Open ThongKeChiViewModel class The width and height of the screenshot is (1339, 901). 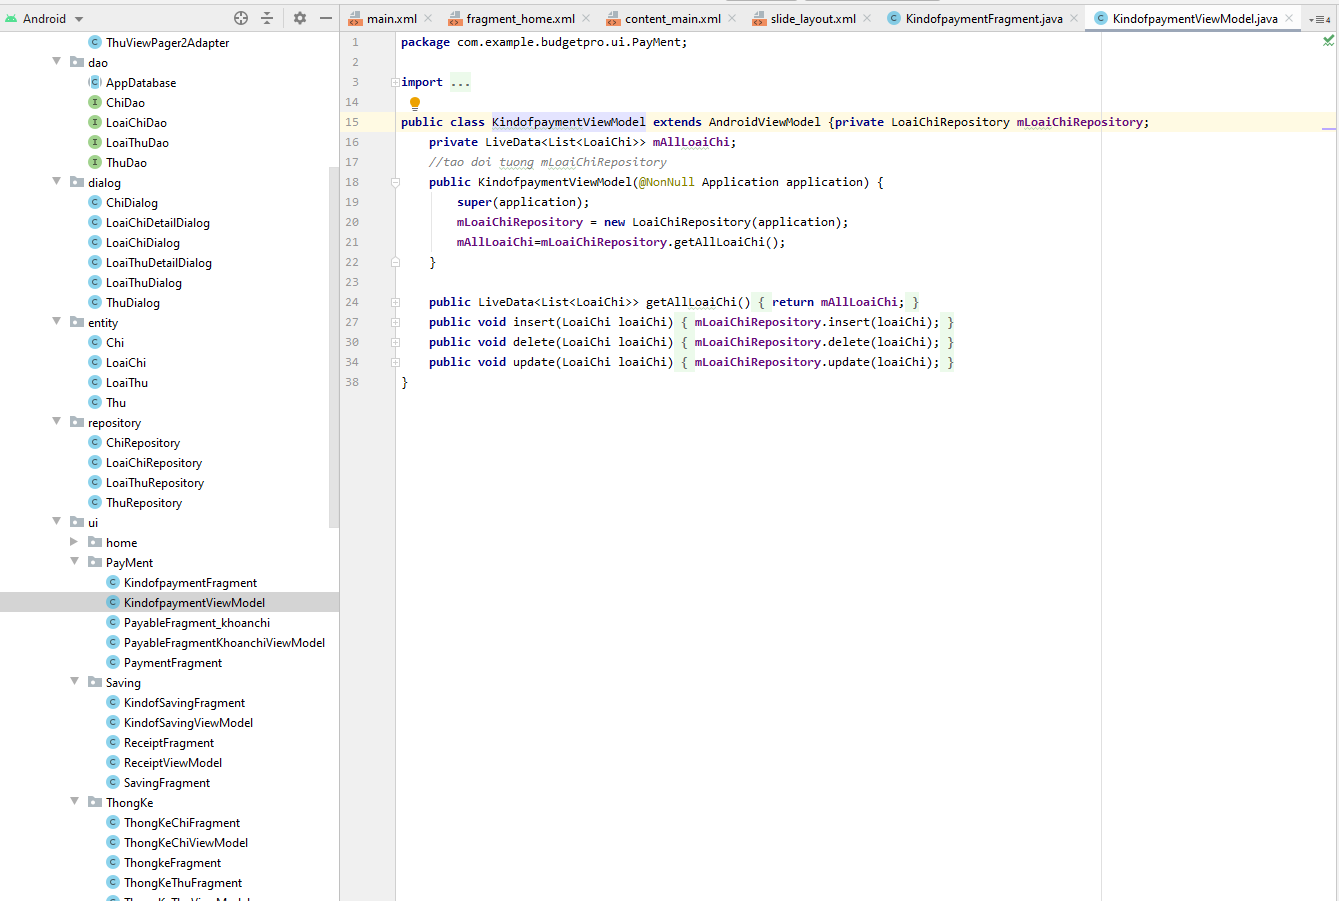click(x=186, y=843)
